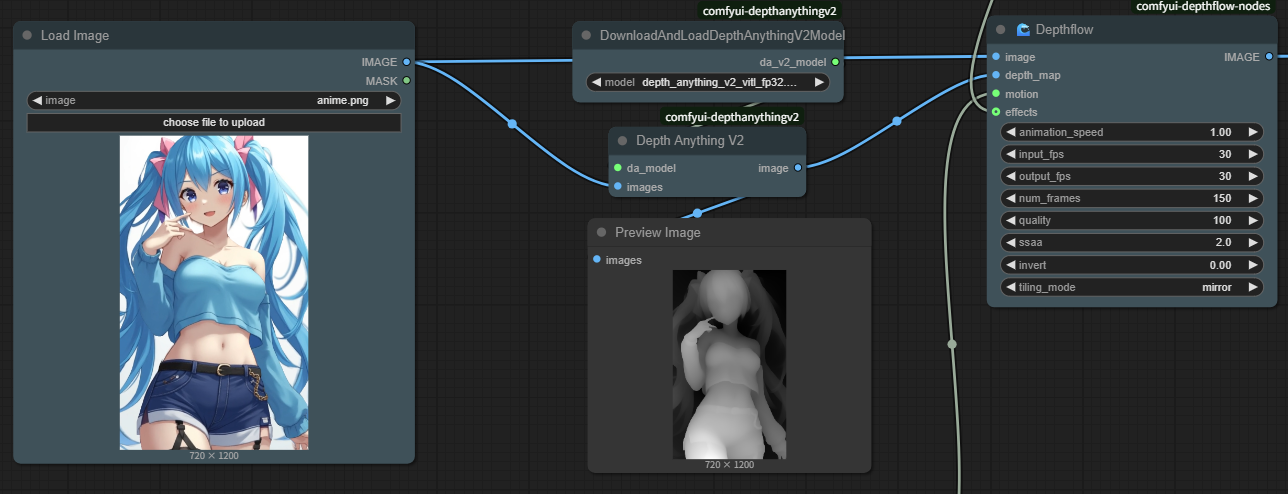Increase output_fps with right arrow

pos(1252,176)
